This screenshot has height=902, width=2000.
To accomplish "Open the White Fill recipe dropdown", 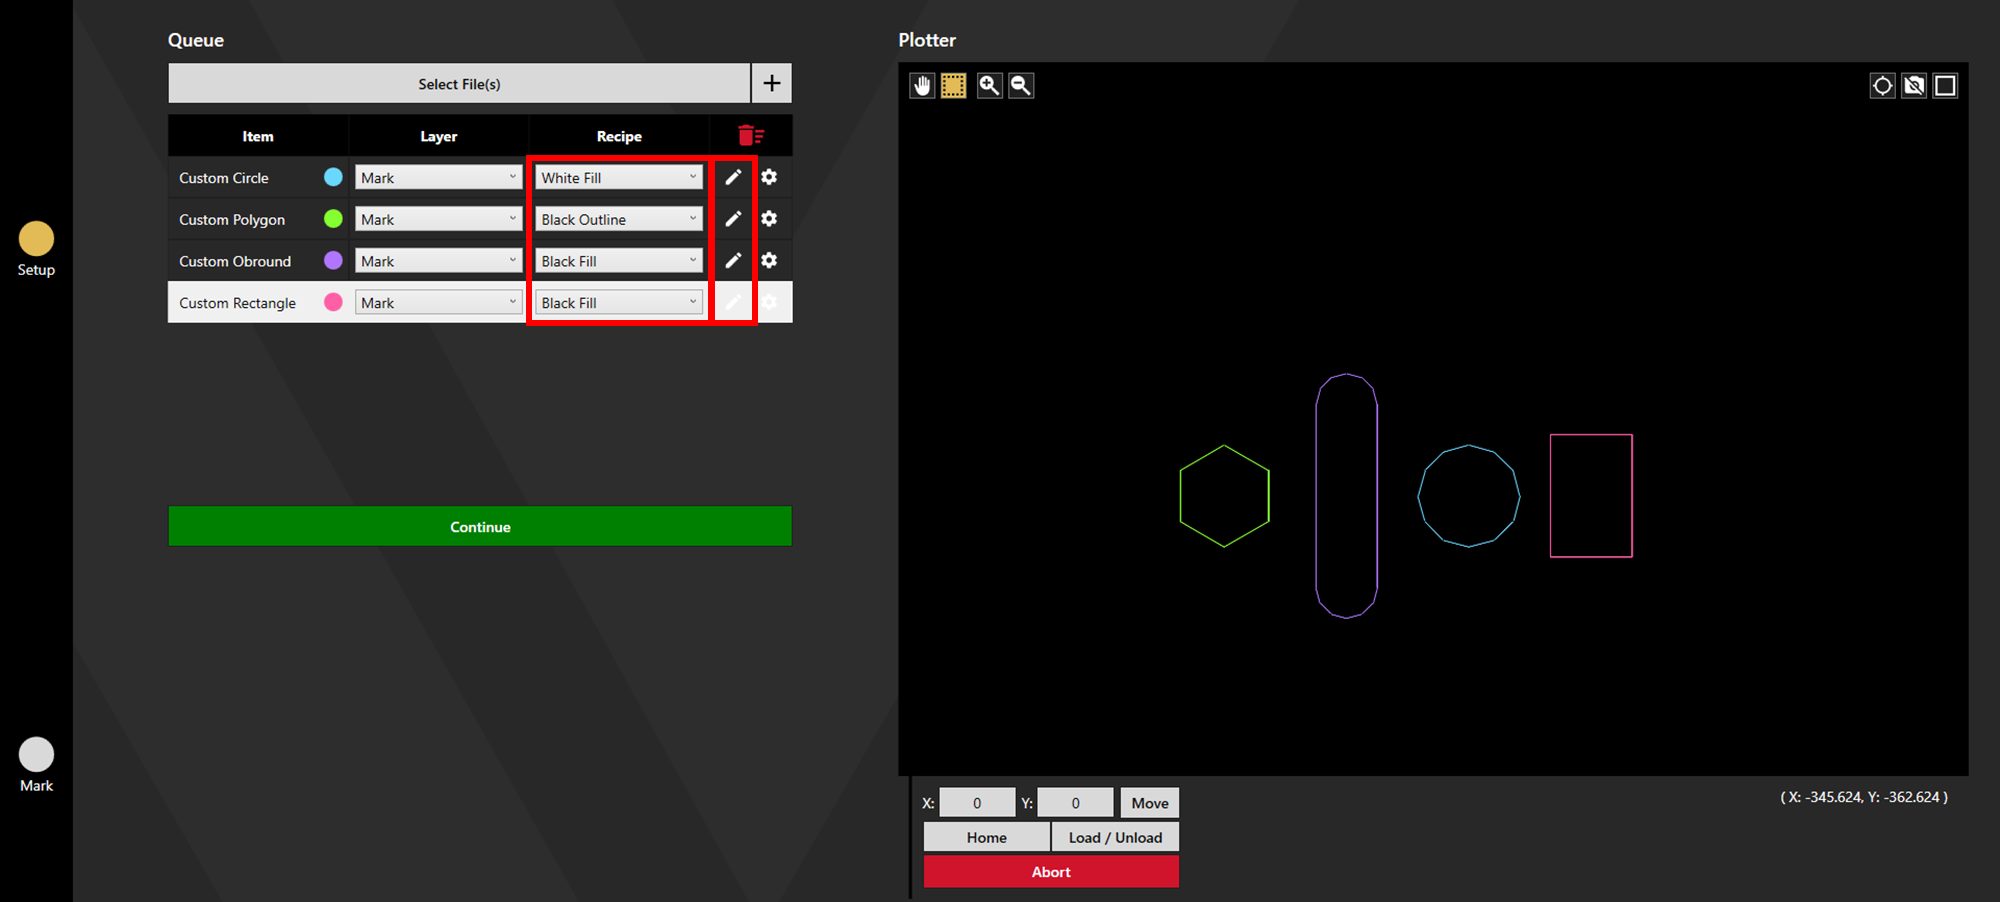I will tap(619, 178).
